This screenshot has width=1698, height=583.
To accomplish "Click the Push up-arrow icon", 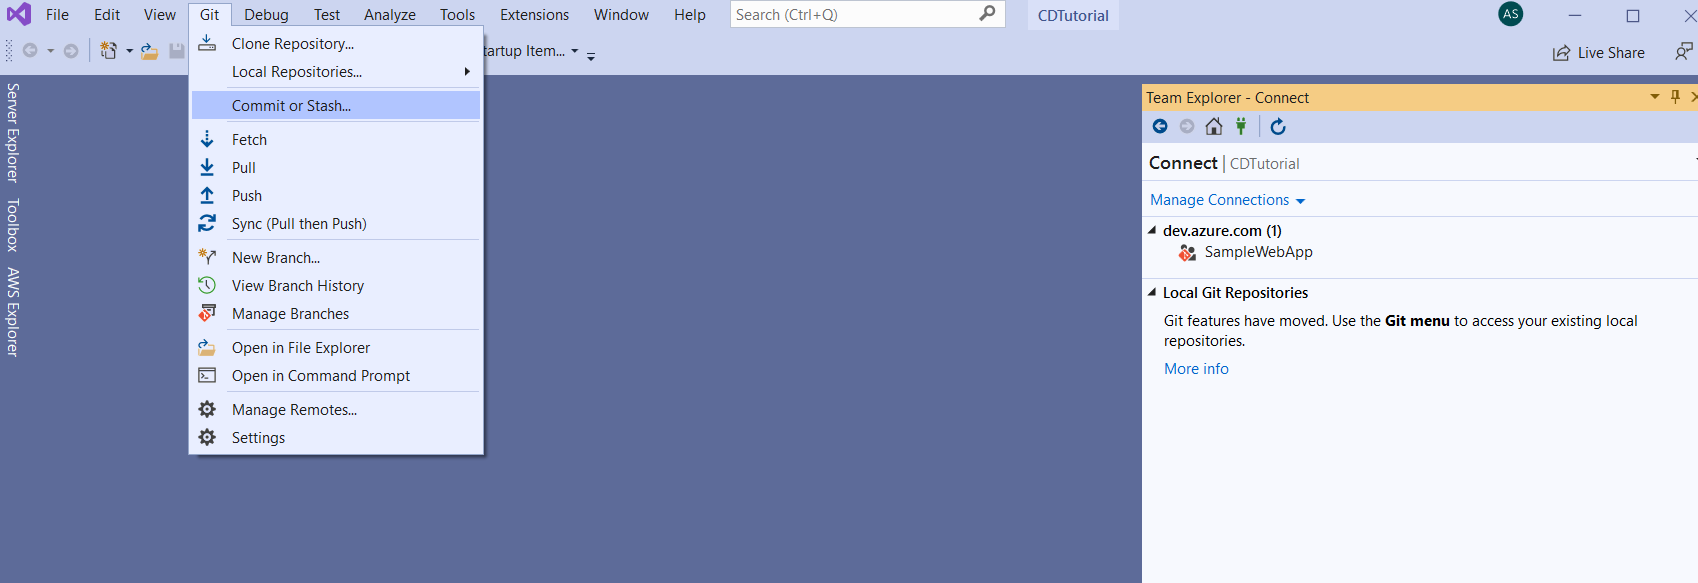I will coord(207,195).
